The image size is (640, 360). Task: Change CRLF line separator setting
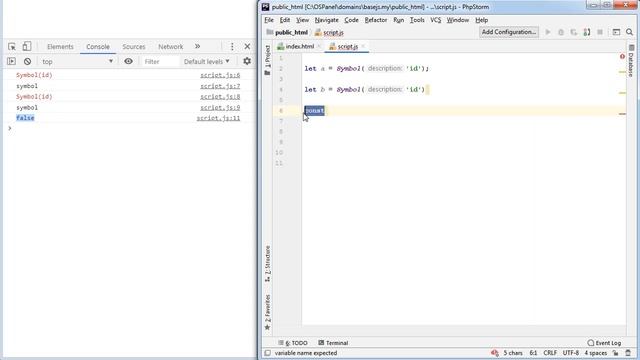[x=550, y=353]
